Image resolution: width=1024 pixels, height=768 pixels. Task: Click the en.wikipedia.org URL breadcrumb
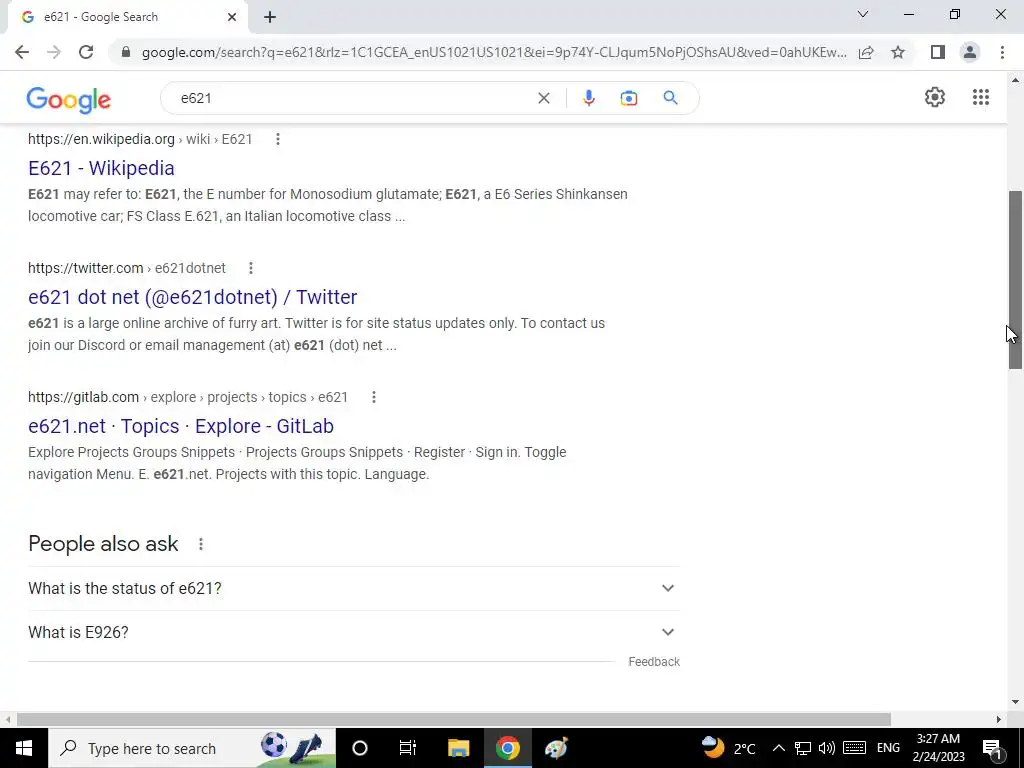(x=140, y=139)
